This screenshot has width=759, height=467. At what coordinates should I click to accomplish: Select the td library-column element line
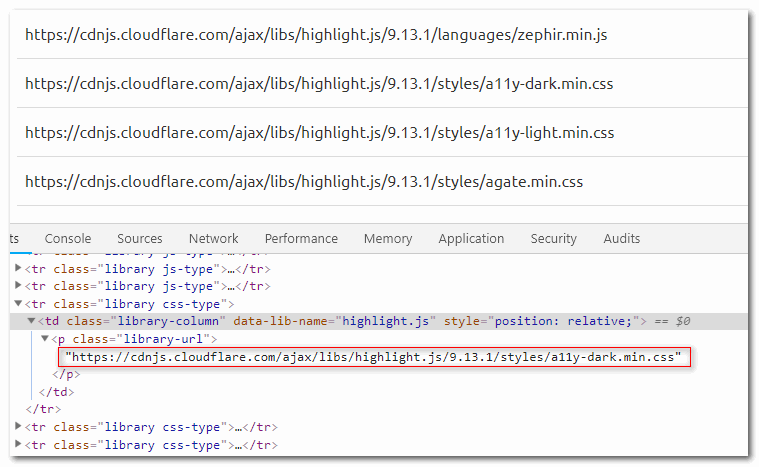click(379, 321)
